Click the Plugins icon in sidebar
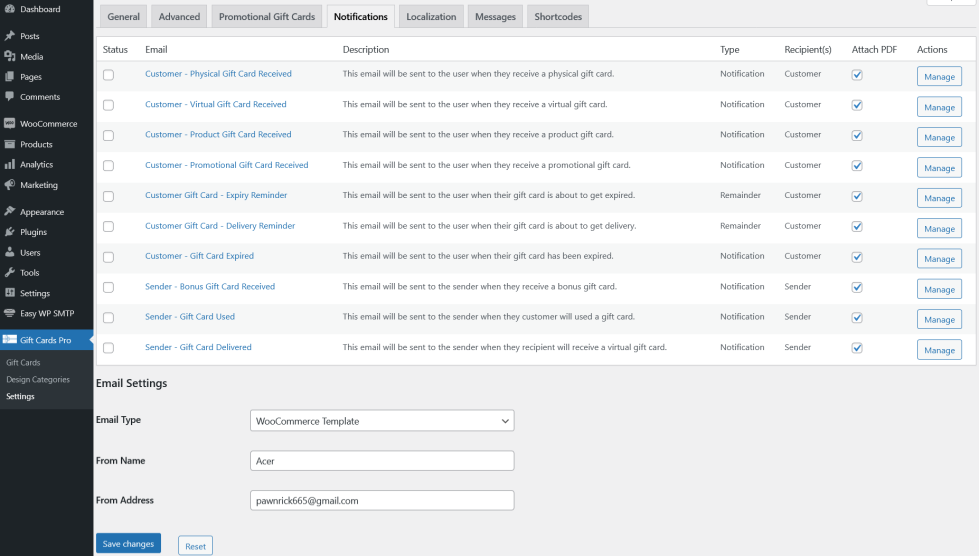The height and width of the screenshot is (556, 979). click(10, 232)
